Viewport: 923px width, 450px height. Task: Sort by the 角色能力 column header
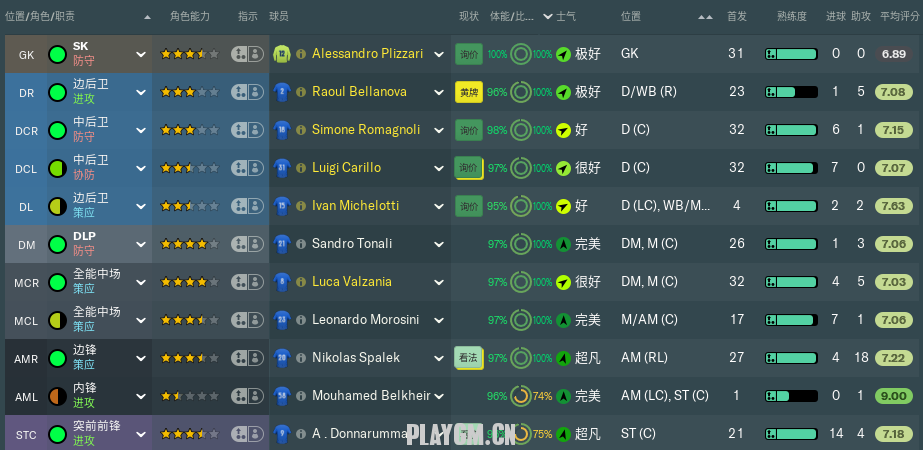(x=189, y=17)
